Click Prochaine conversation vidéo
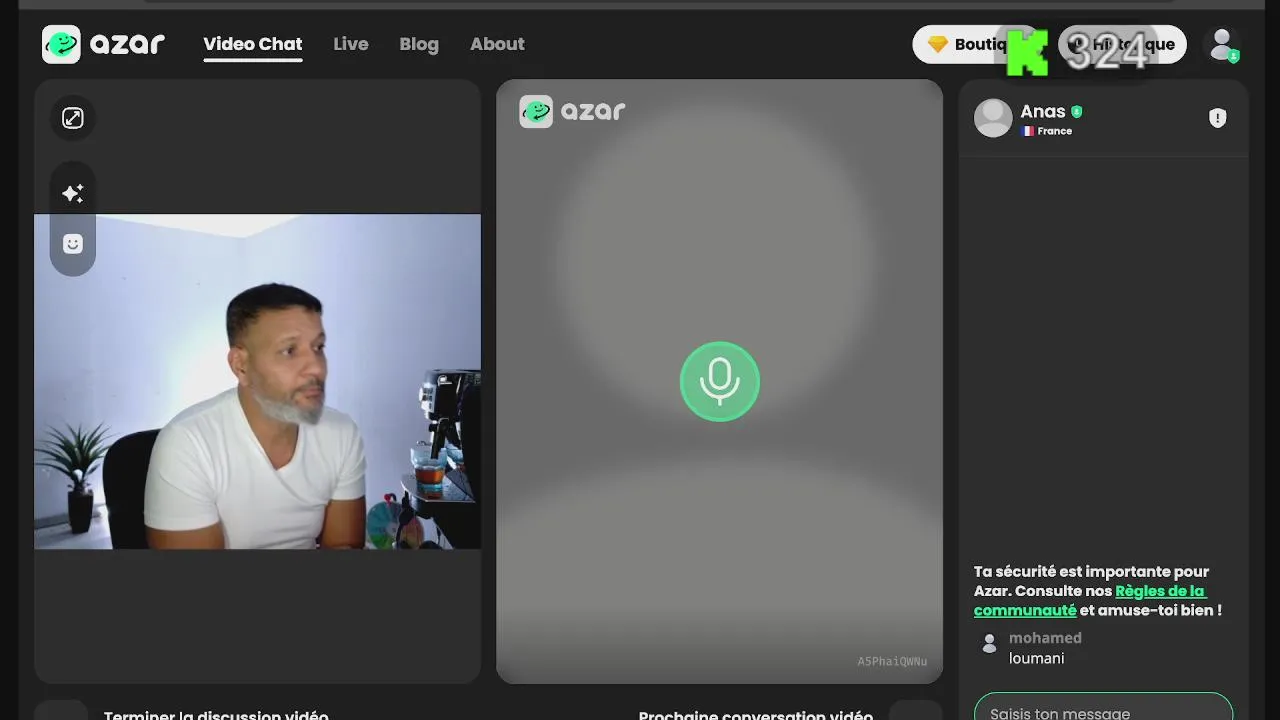1280x720 pixels. tap(756, 714)
